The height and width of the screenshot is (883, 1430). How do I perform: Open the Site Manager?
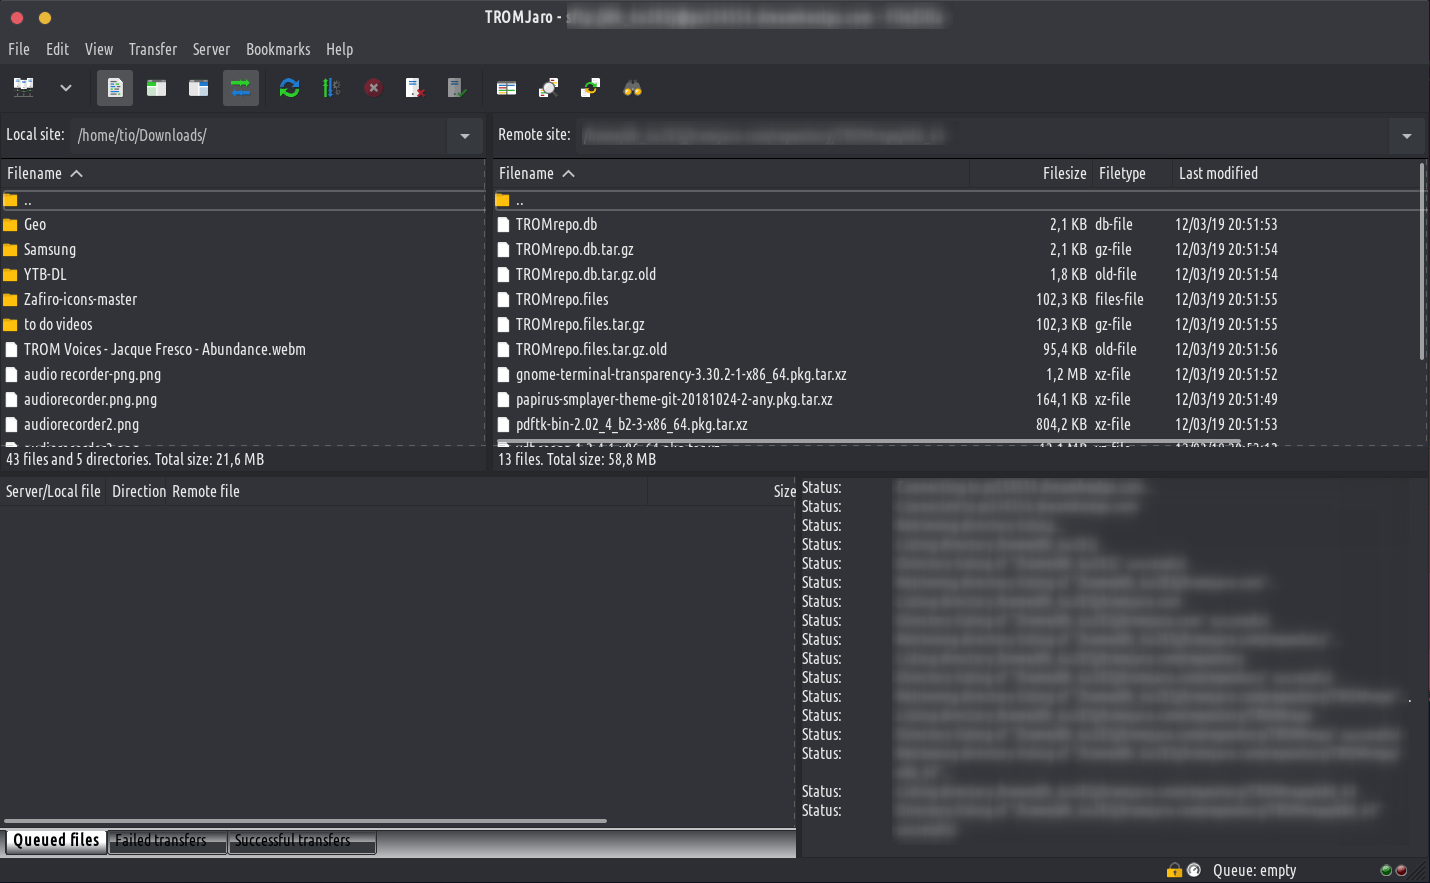[x=23, y=88]
